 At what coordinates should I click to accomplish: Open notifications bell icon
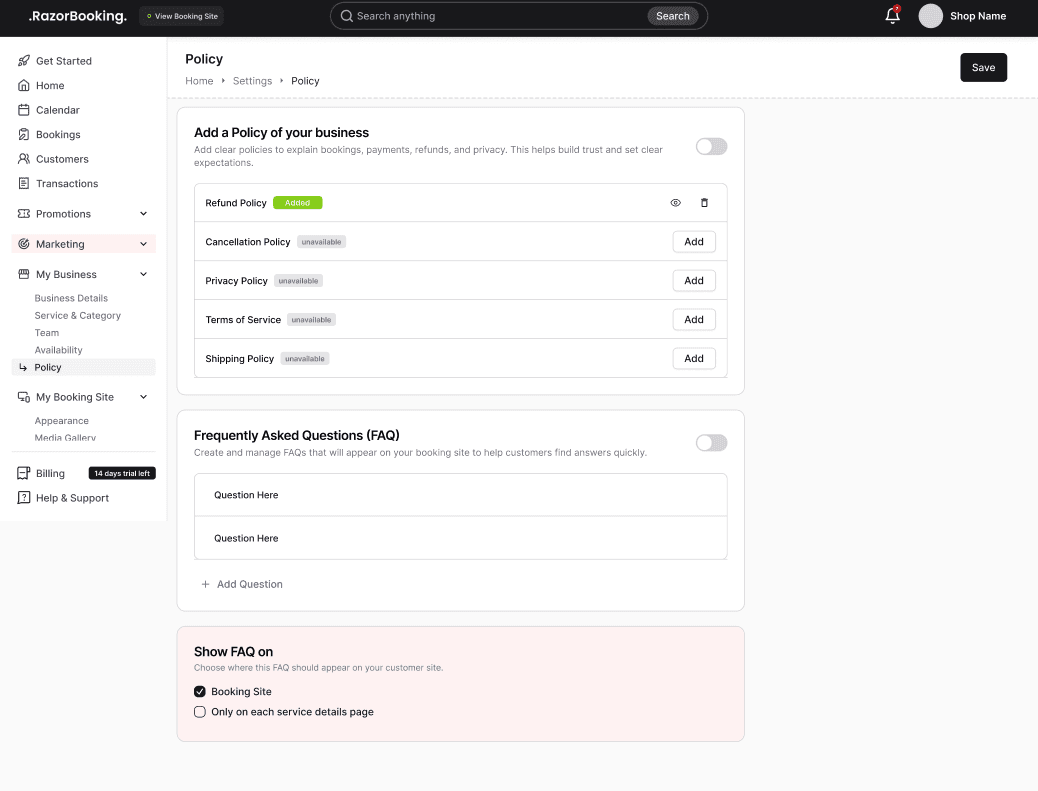click(892, 15)
